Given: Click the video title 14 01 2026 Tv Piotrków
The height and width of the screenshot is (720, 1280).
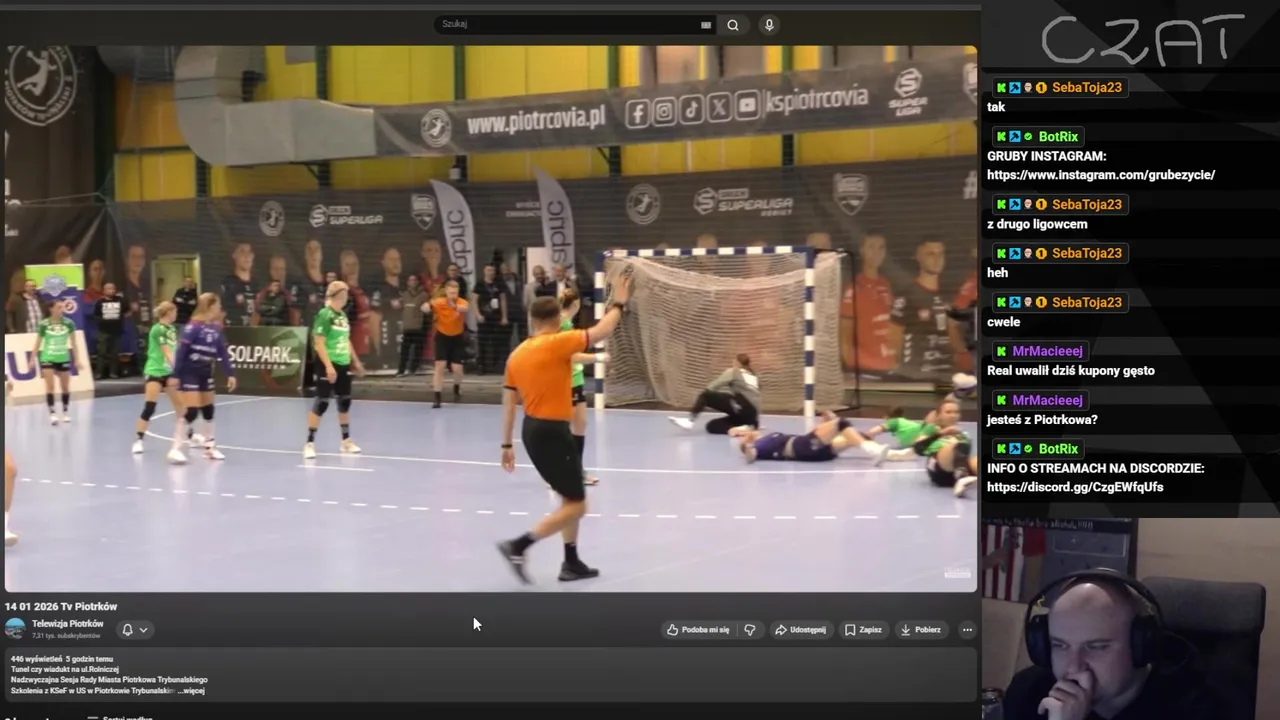Looking at the screenshot, I should [61, 606].
